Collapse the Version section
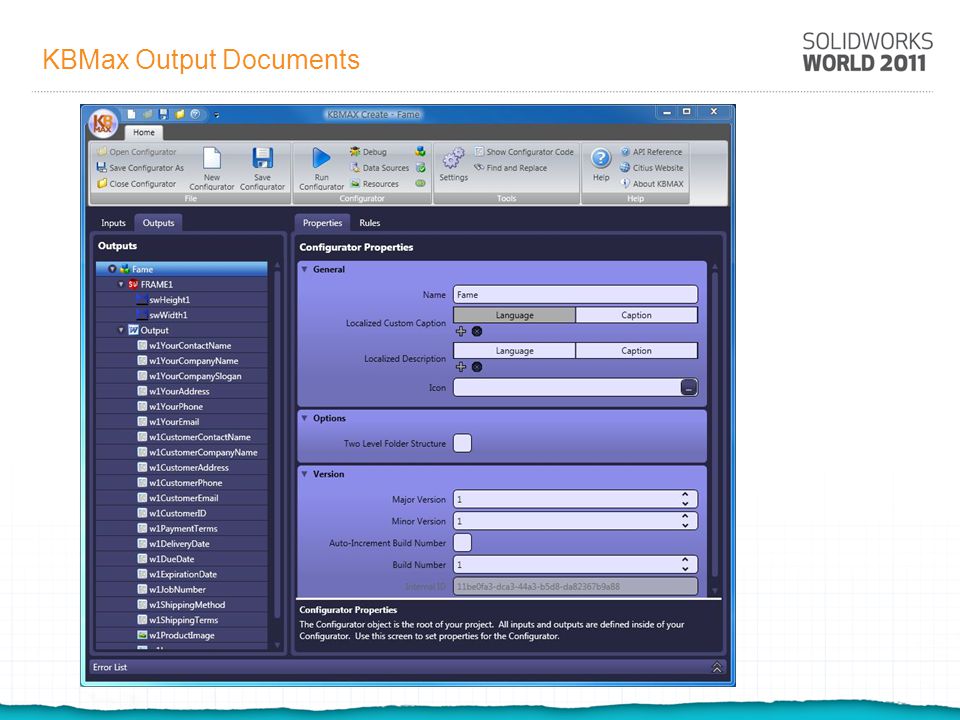Image resolution: width=960 pixels, height=720 pixels. (x=304, y=474)
